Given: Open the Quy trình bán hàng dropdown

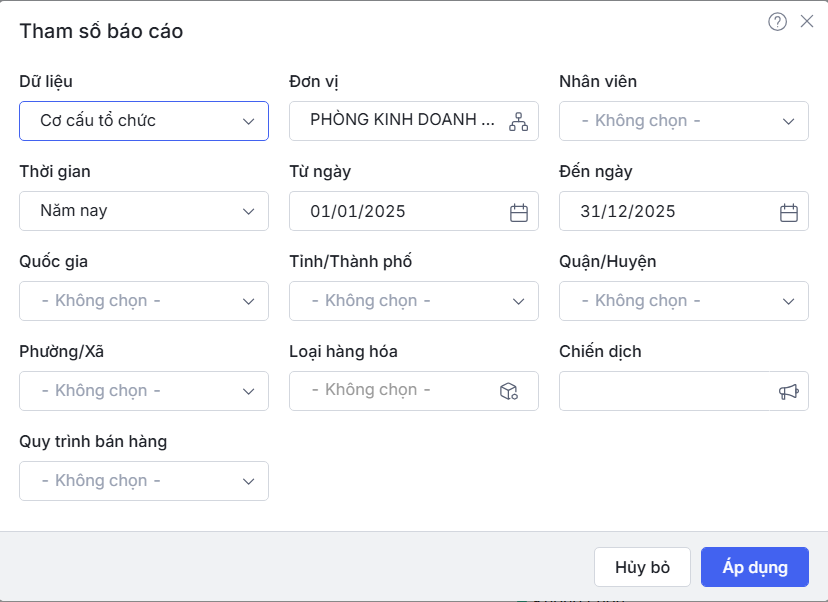Looking at the screenshot, I should click(144, 481).
